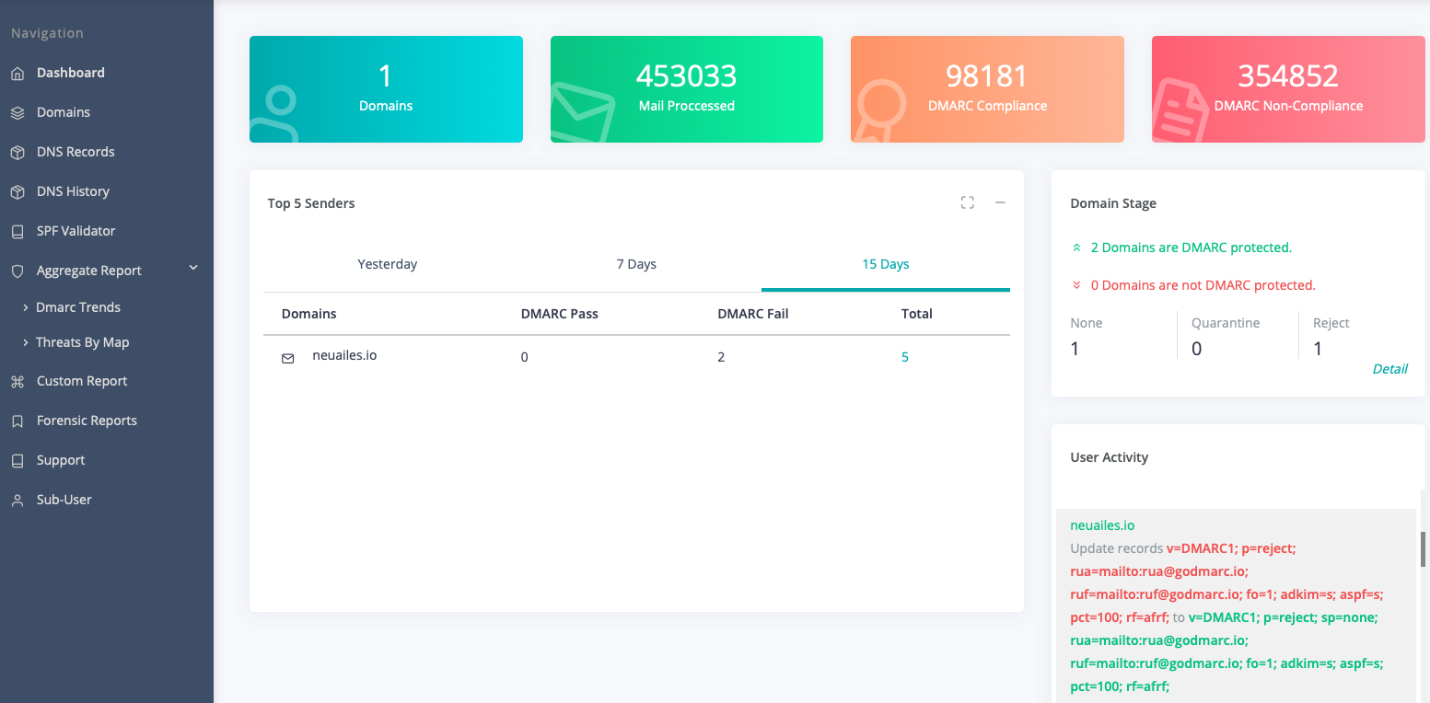
Task: Open Threats By Map submenu item
Action: click(x=82, y=342)
